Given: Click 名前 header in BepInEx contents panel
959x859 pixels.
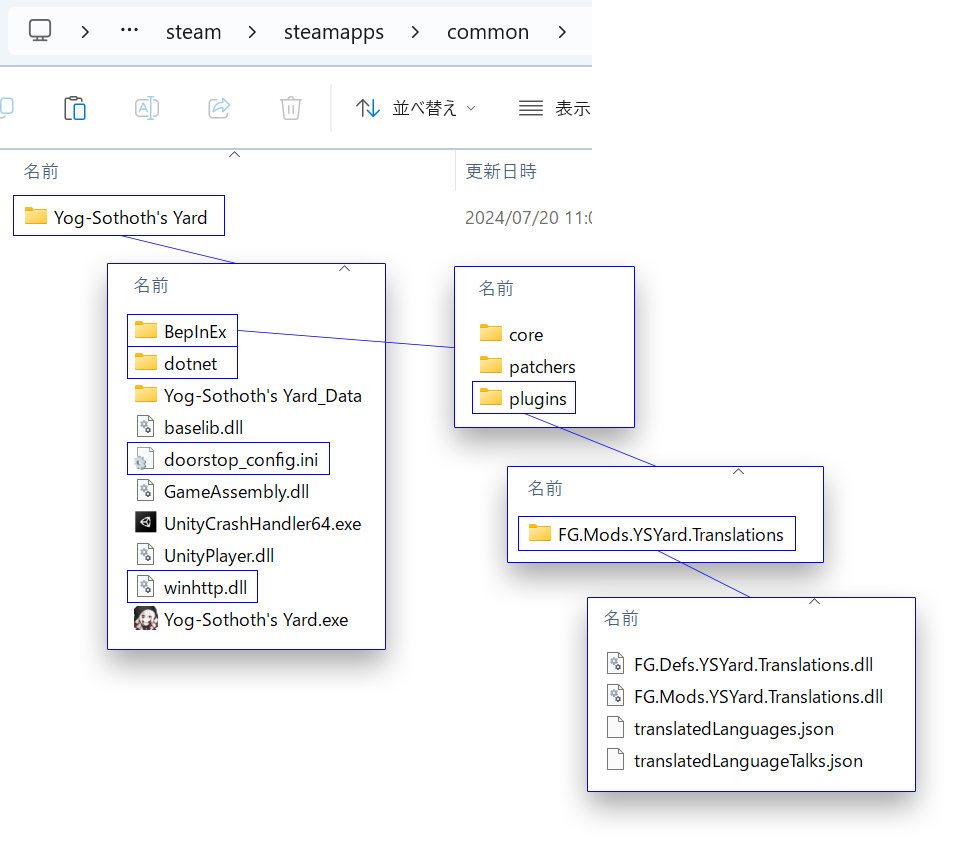Looking at the screenshot, I should coord(496,288).
